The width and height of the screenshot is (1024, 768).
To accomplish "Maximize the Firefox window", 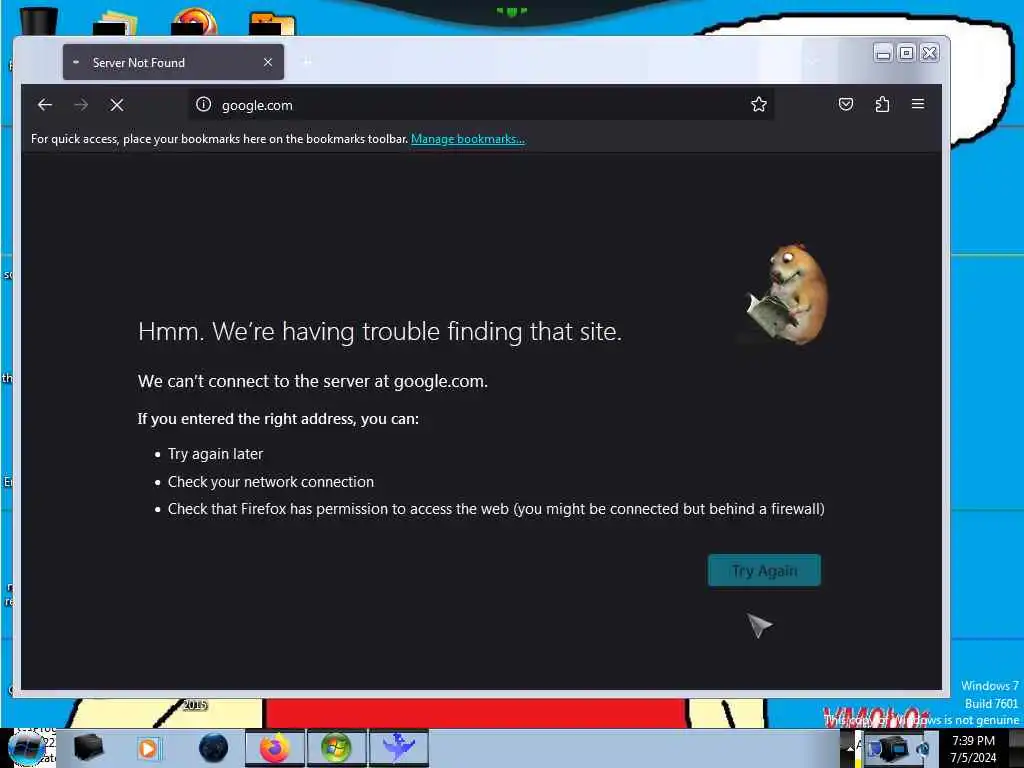I will pyautogui.click(x=906, y=53).
